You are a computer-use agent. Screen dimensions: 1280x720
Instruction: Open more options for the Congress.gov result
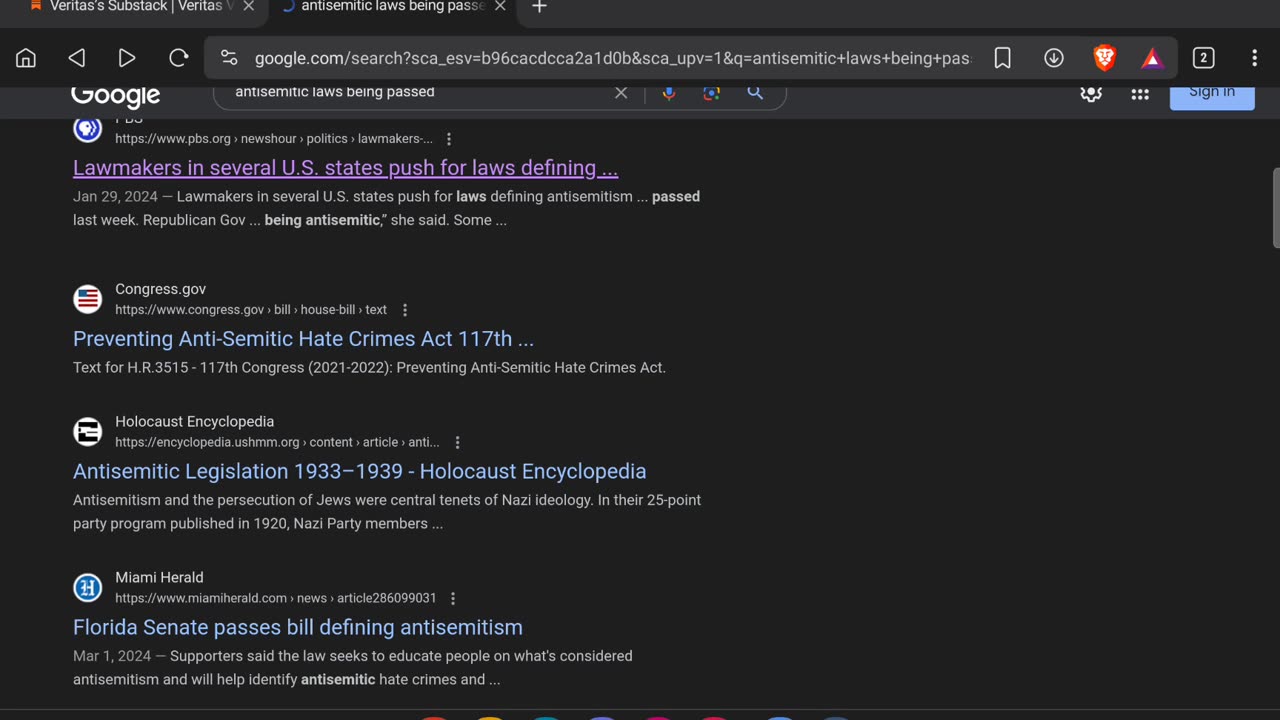click(x=405, y=310)
